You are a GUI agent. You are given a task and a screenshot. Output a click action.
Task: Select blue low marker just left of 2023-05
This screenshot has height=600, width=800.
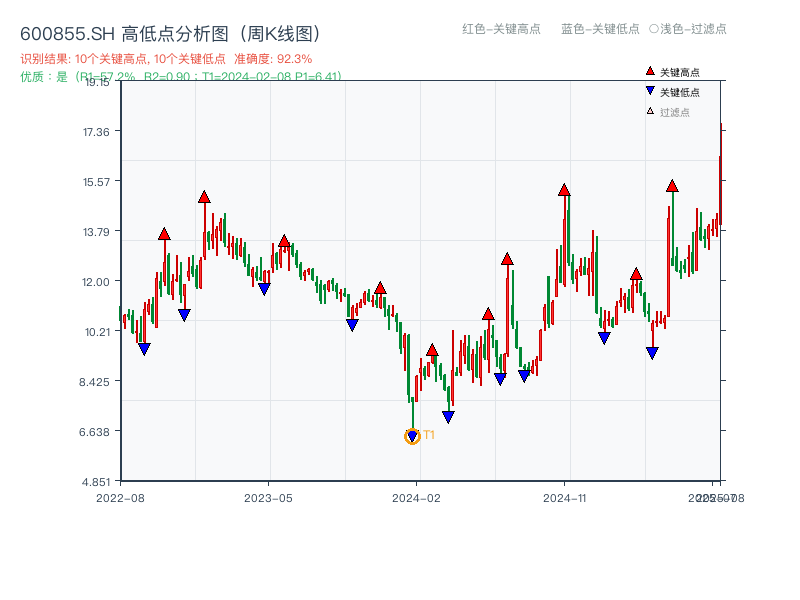pos(264,289)
